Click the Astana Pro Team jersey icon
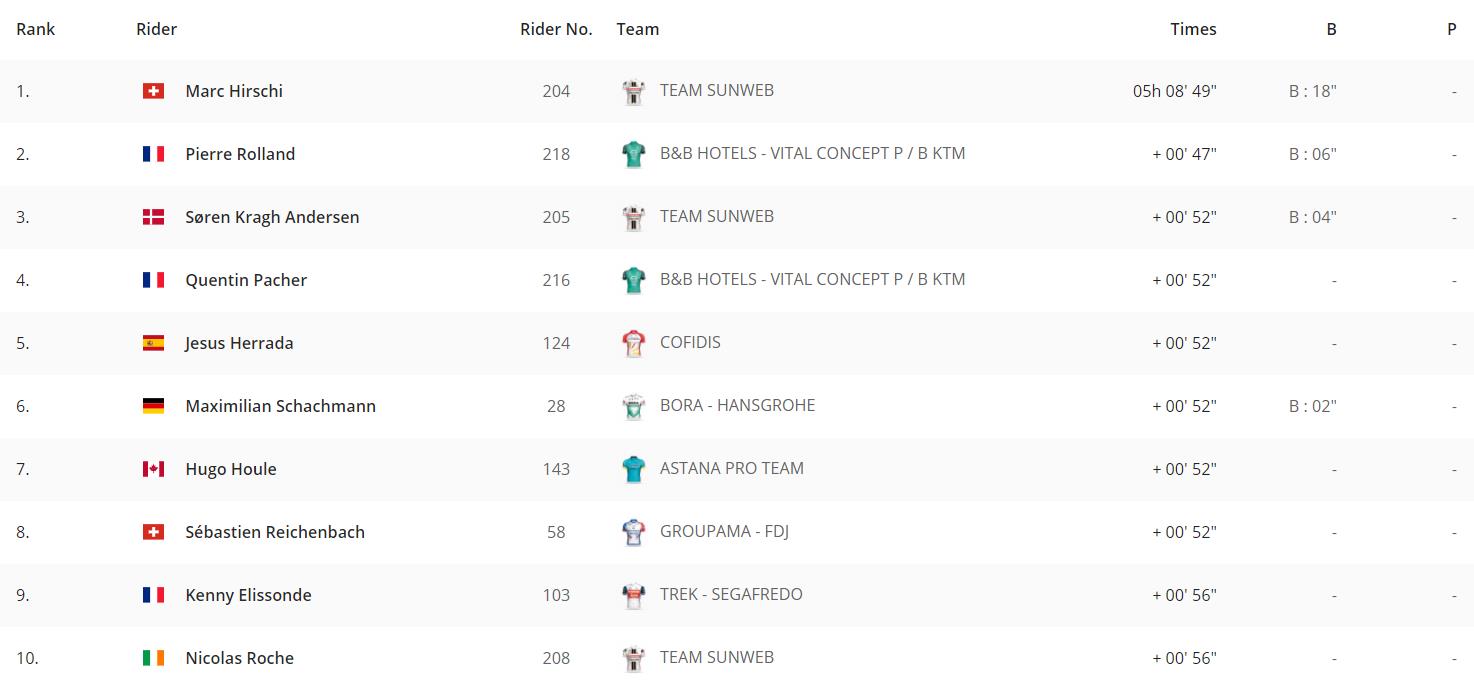Image resolution: width=1474 pixels, height=699 pixels. tap(634, 469)
